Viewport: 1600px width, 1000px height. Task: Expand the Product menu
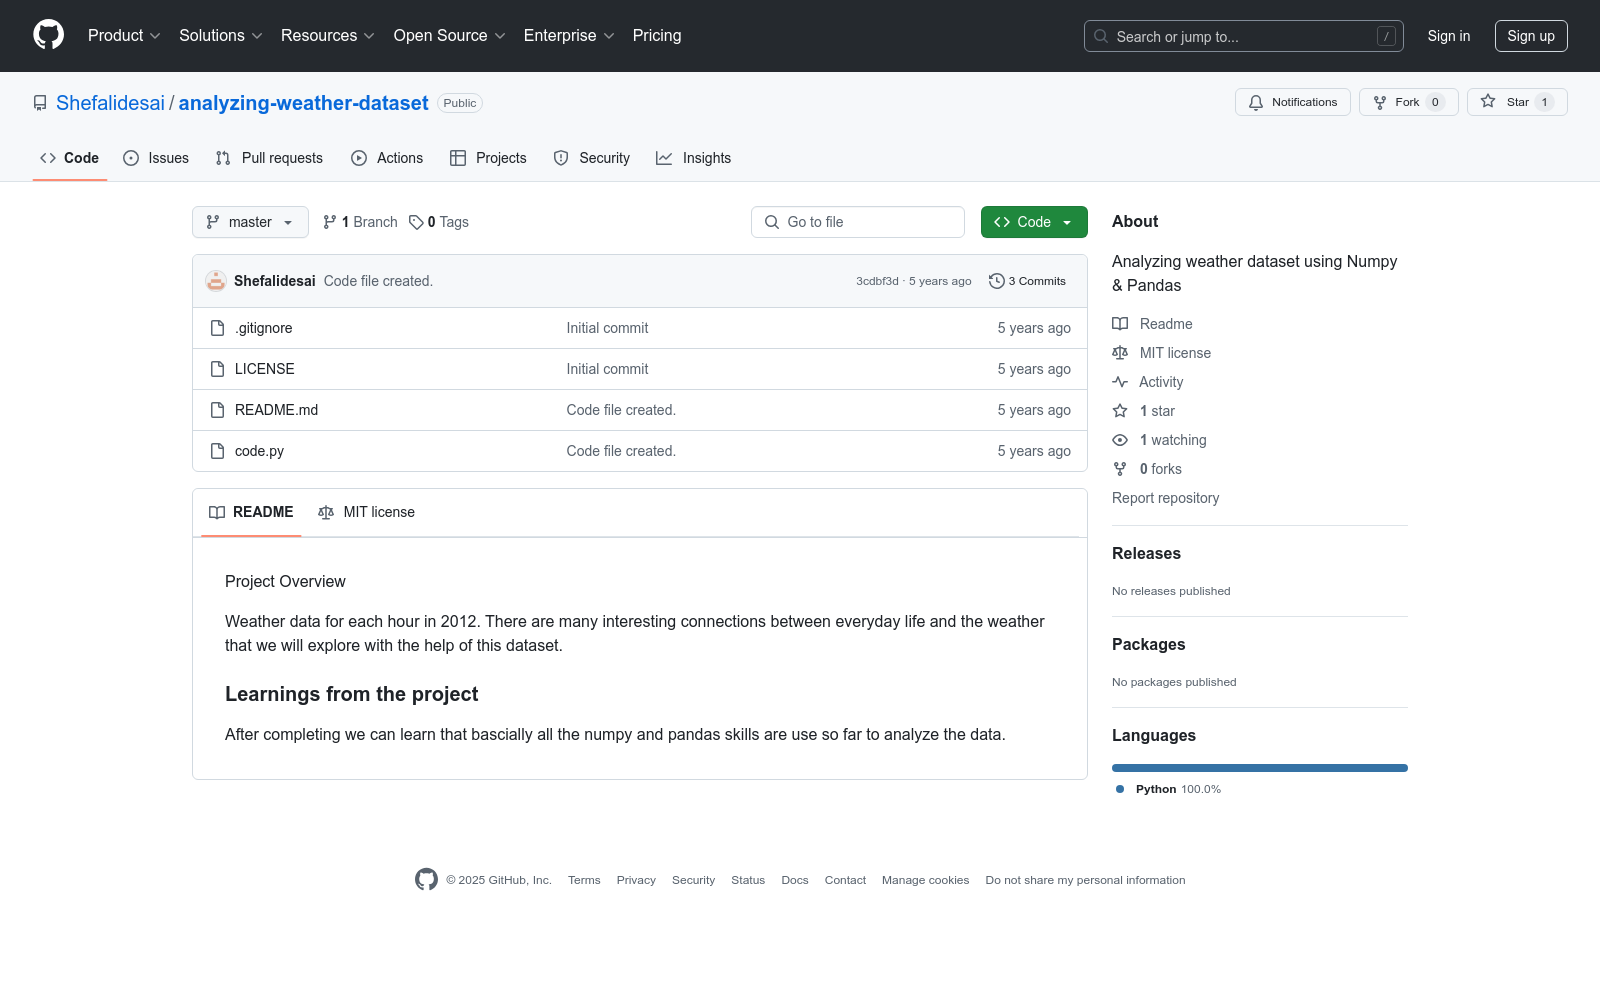click(124, 35)
